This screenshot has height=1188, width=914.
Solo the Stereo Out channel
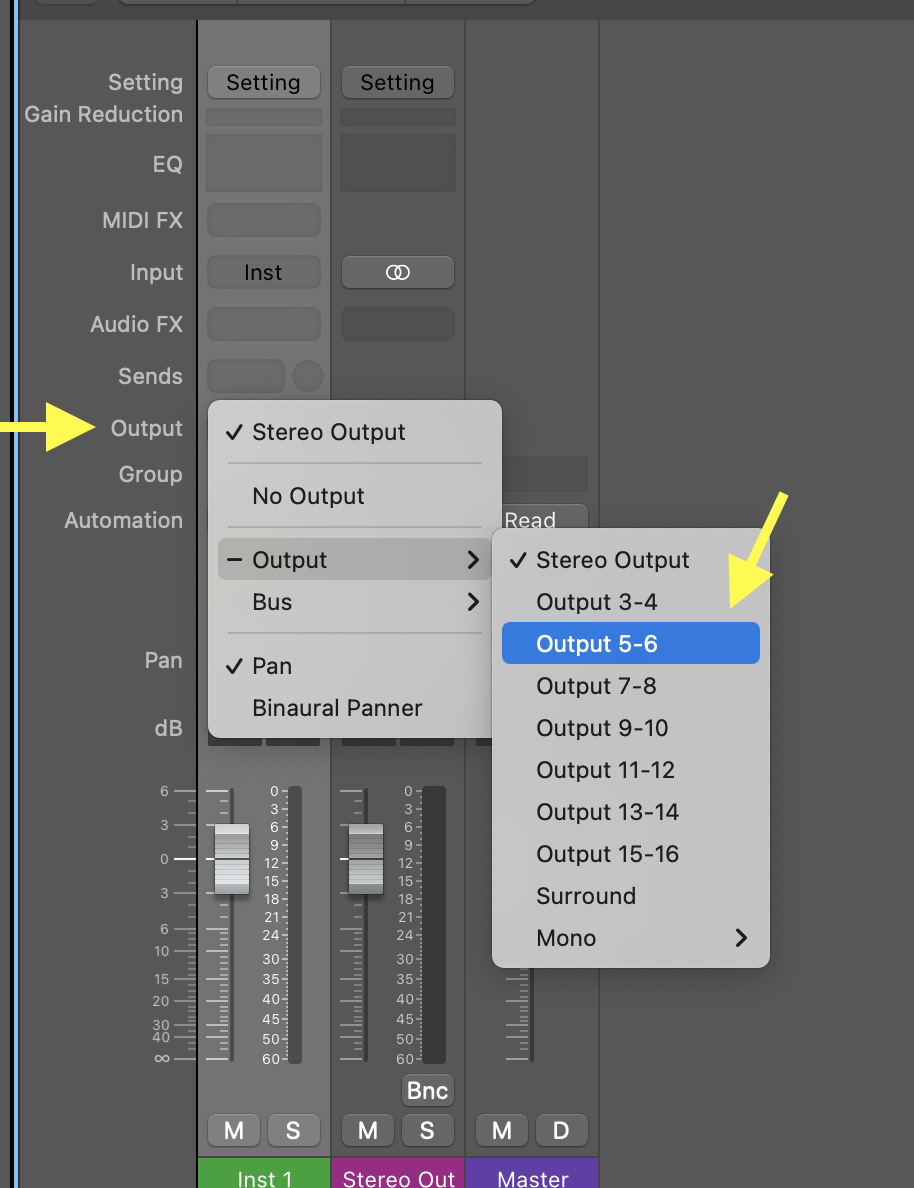point(427,1130)
